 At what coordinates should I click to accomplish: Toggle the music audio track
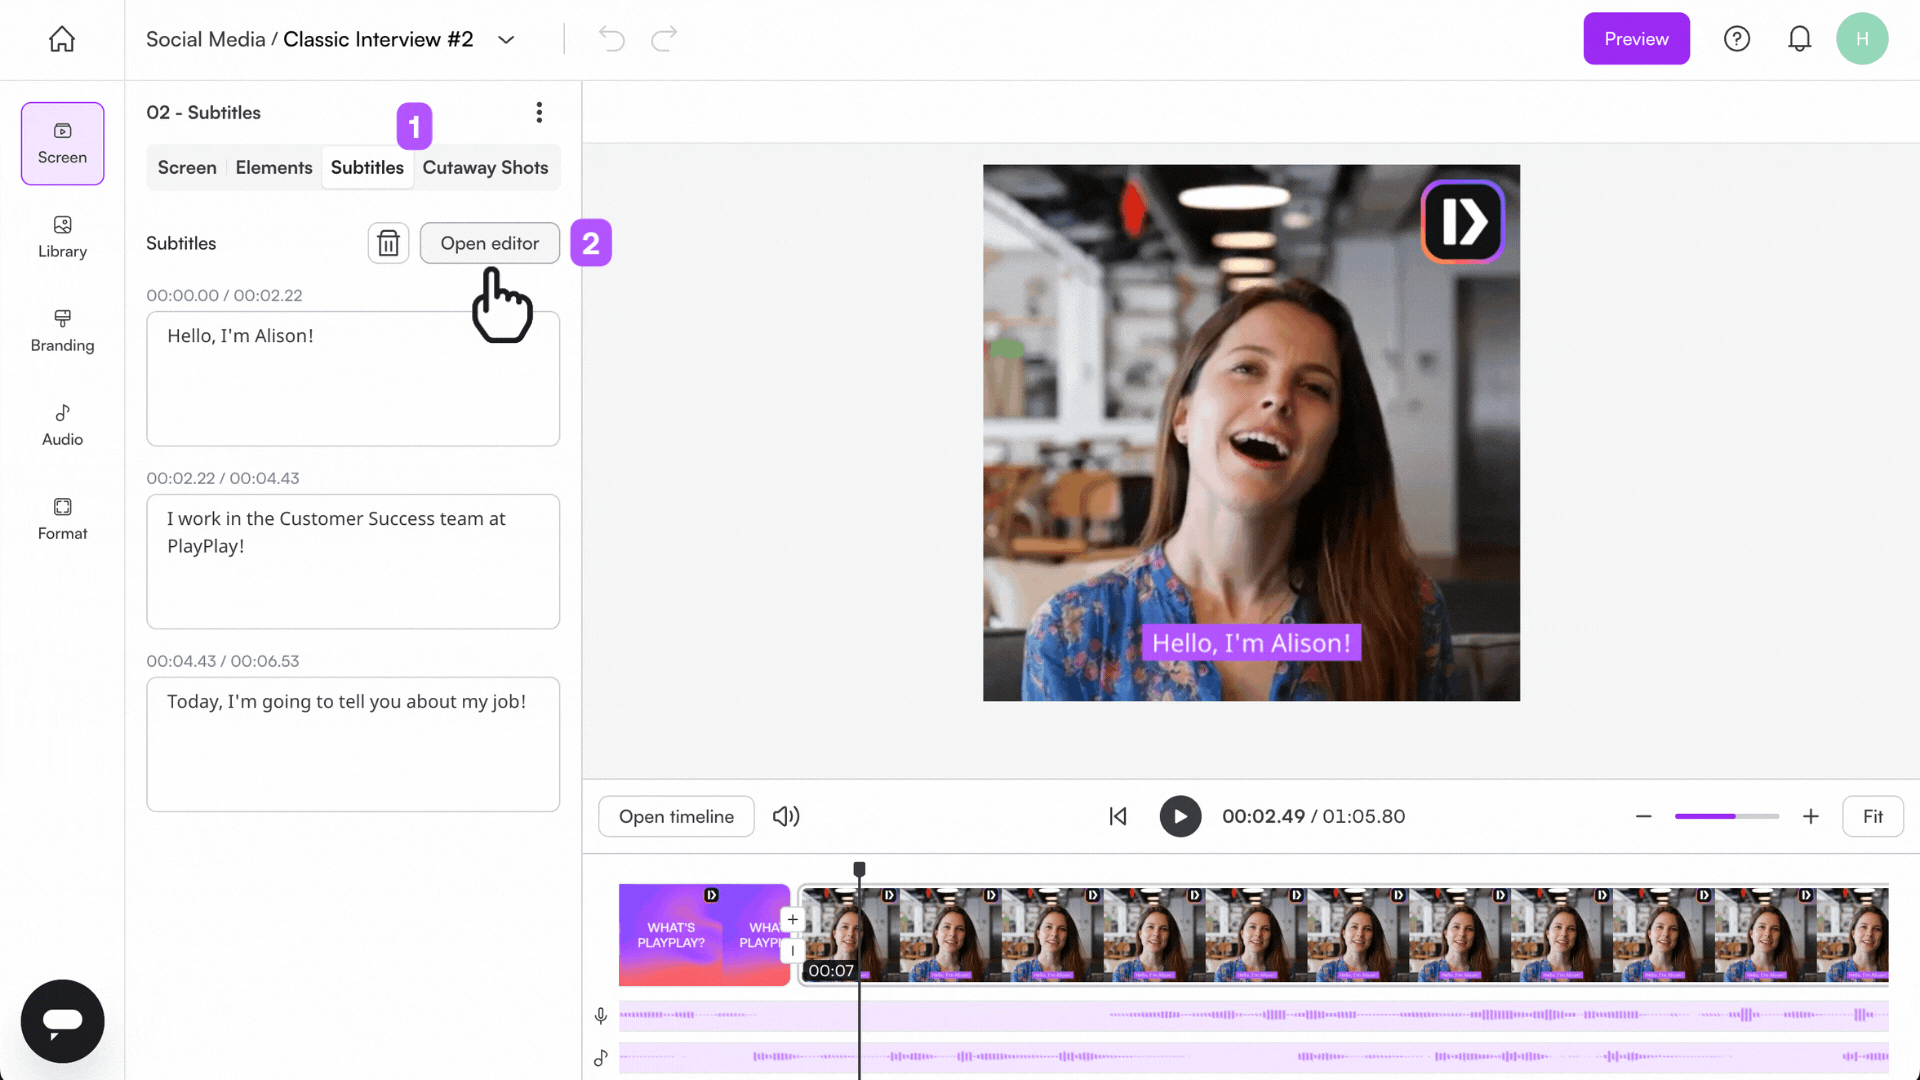tap(601, 1058)
